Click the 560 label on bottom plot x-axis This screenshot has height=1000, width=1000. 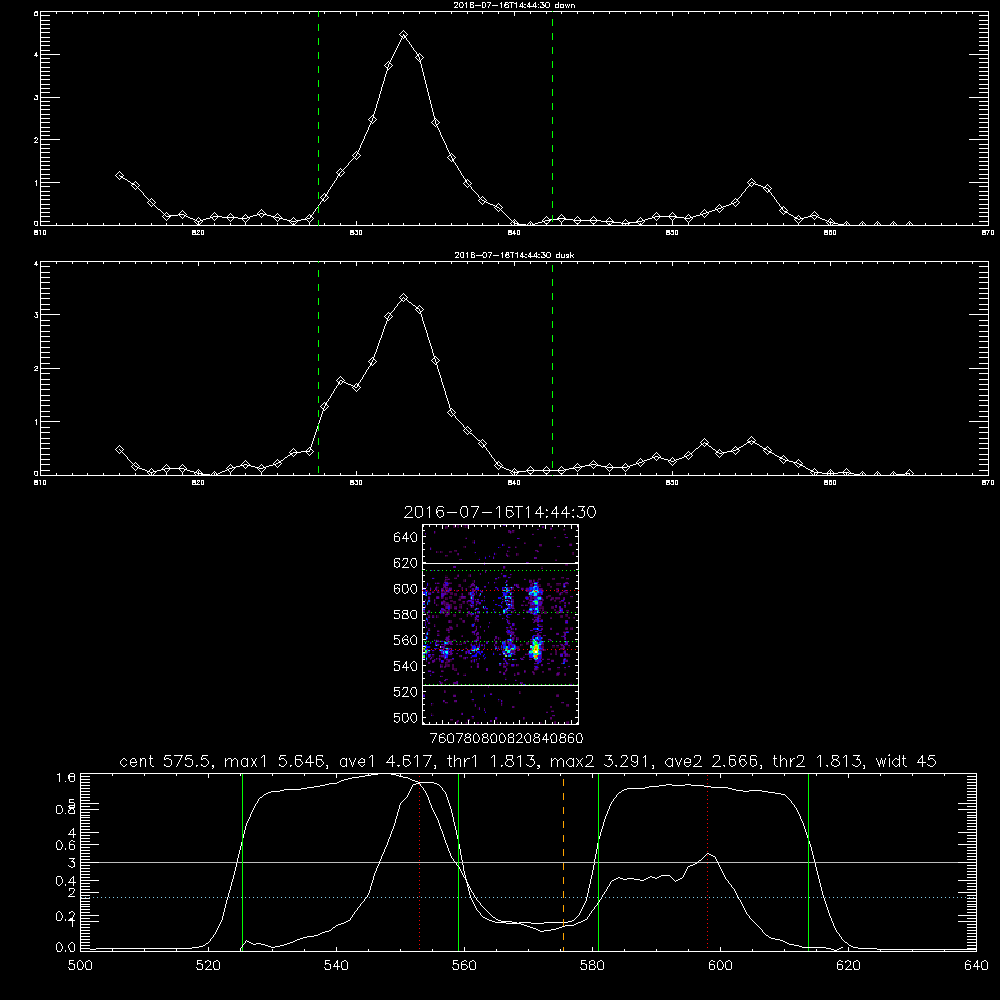[464, 966]
